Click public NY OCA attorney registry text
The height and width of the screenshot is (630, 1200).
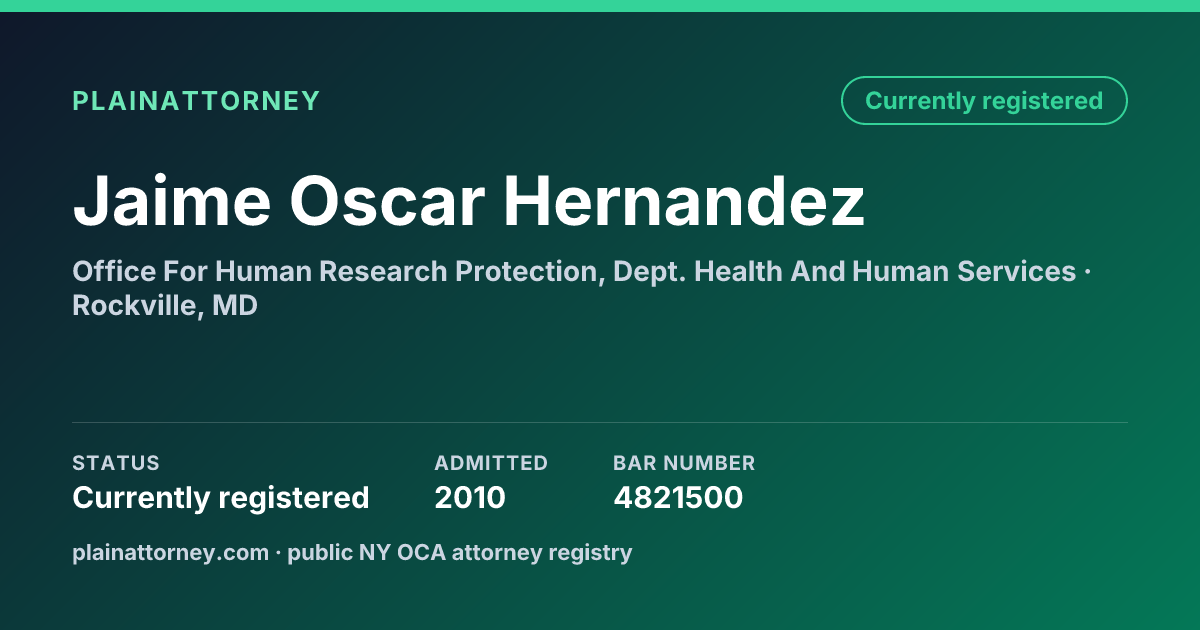point(460,552)
